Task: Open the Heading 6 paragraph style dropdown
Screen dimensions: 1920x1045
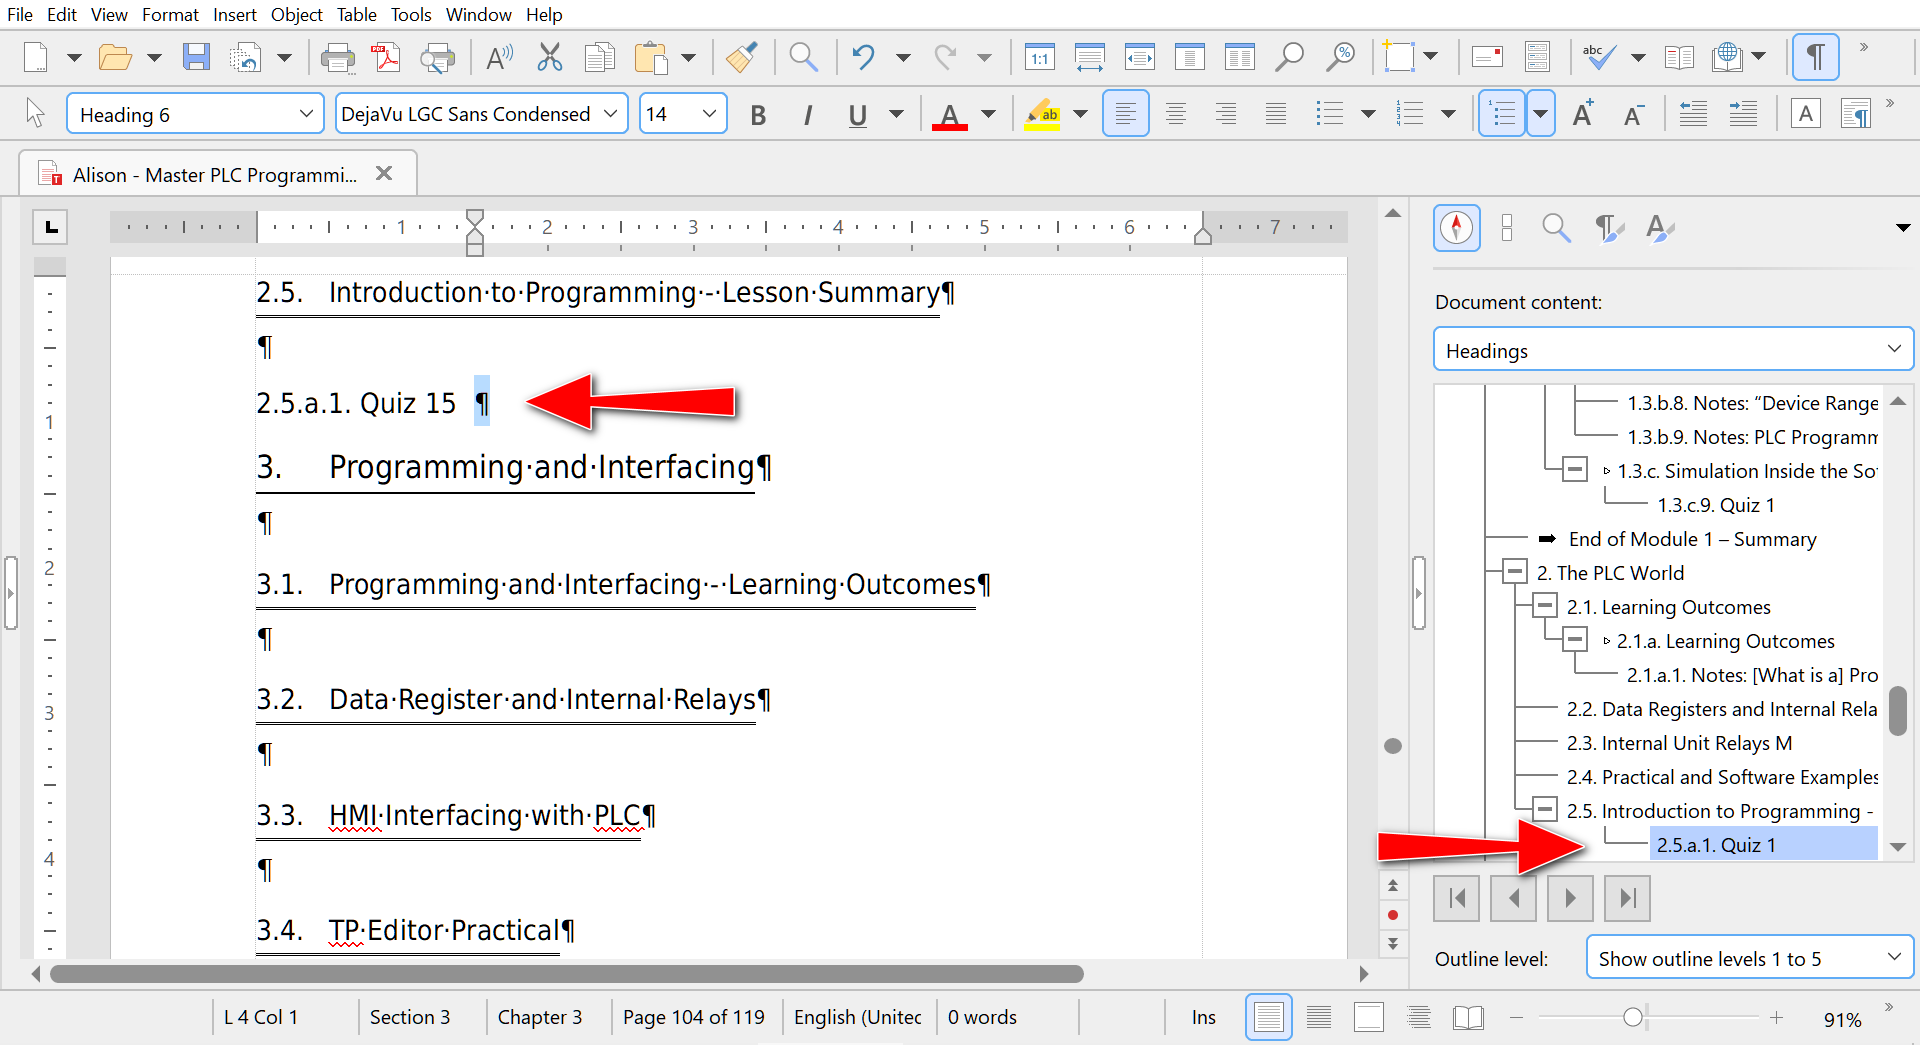Action: click(306, 114)
